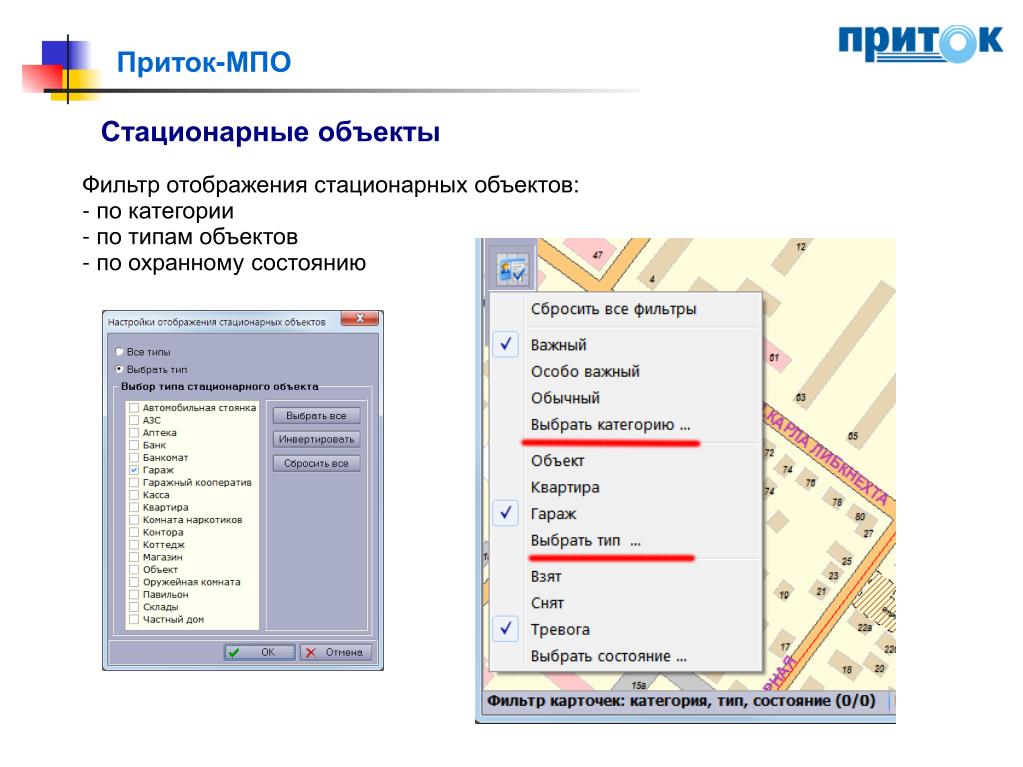Screen dimensions: 1023x767
Task: Check the 'Банкомат' checkbox
Action: (x=134, y=457)
